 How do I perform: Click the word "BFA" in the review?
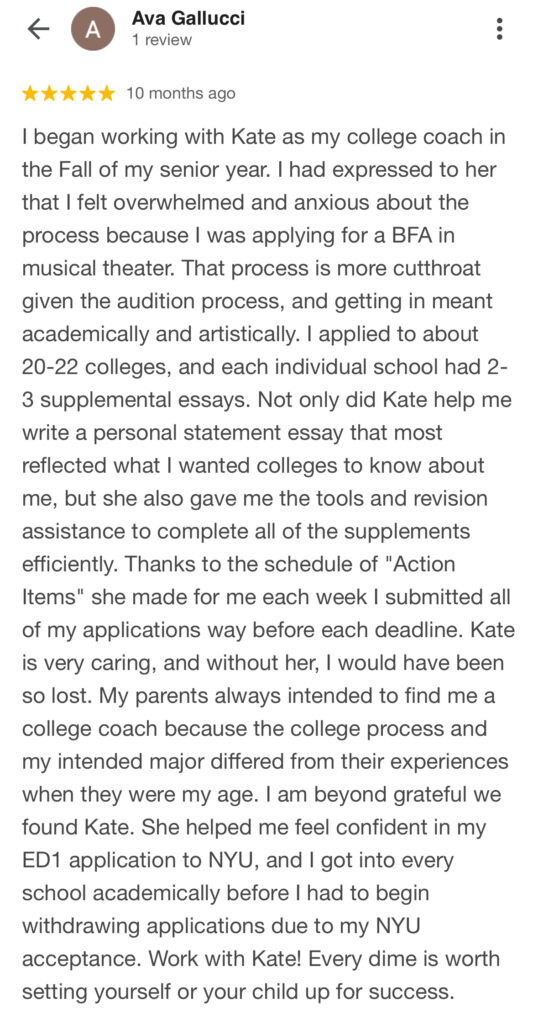(x=409, y=236)
